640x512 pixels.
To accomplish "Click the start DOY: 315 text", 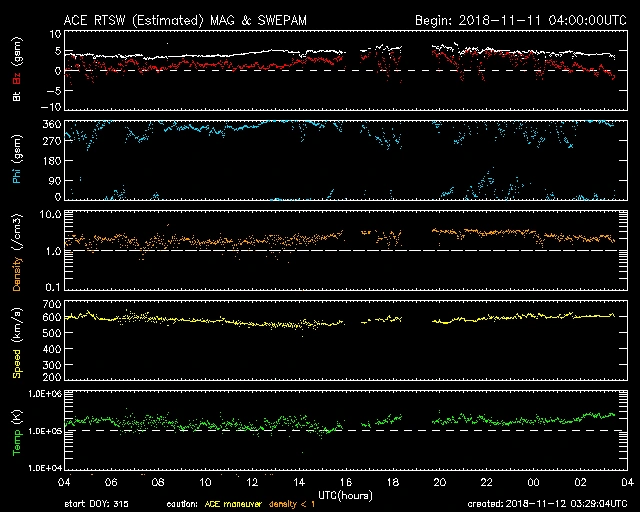I will tap(96, 504).
